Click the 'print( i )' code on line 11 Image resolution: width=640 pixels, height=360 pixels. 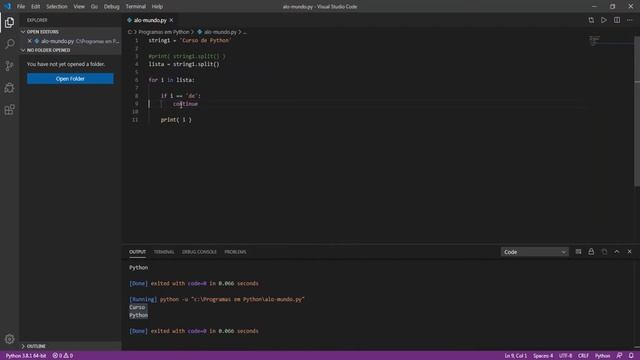click(x=176, y=120)
